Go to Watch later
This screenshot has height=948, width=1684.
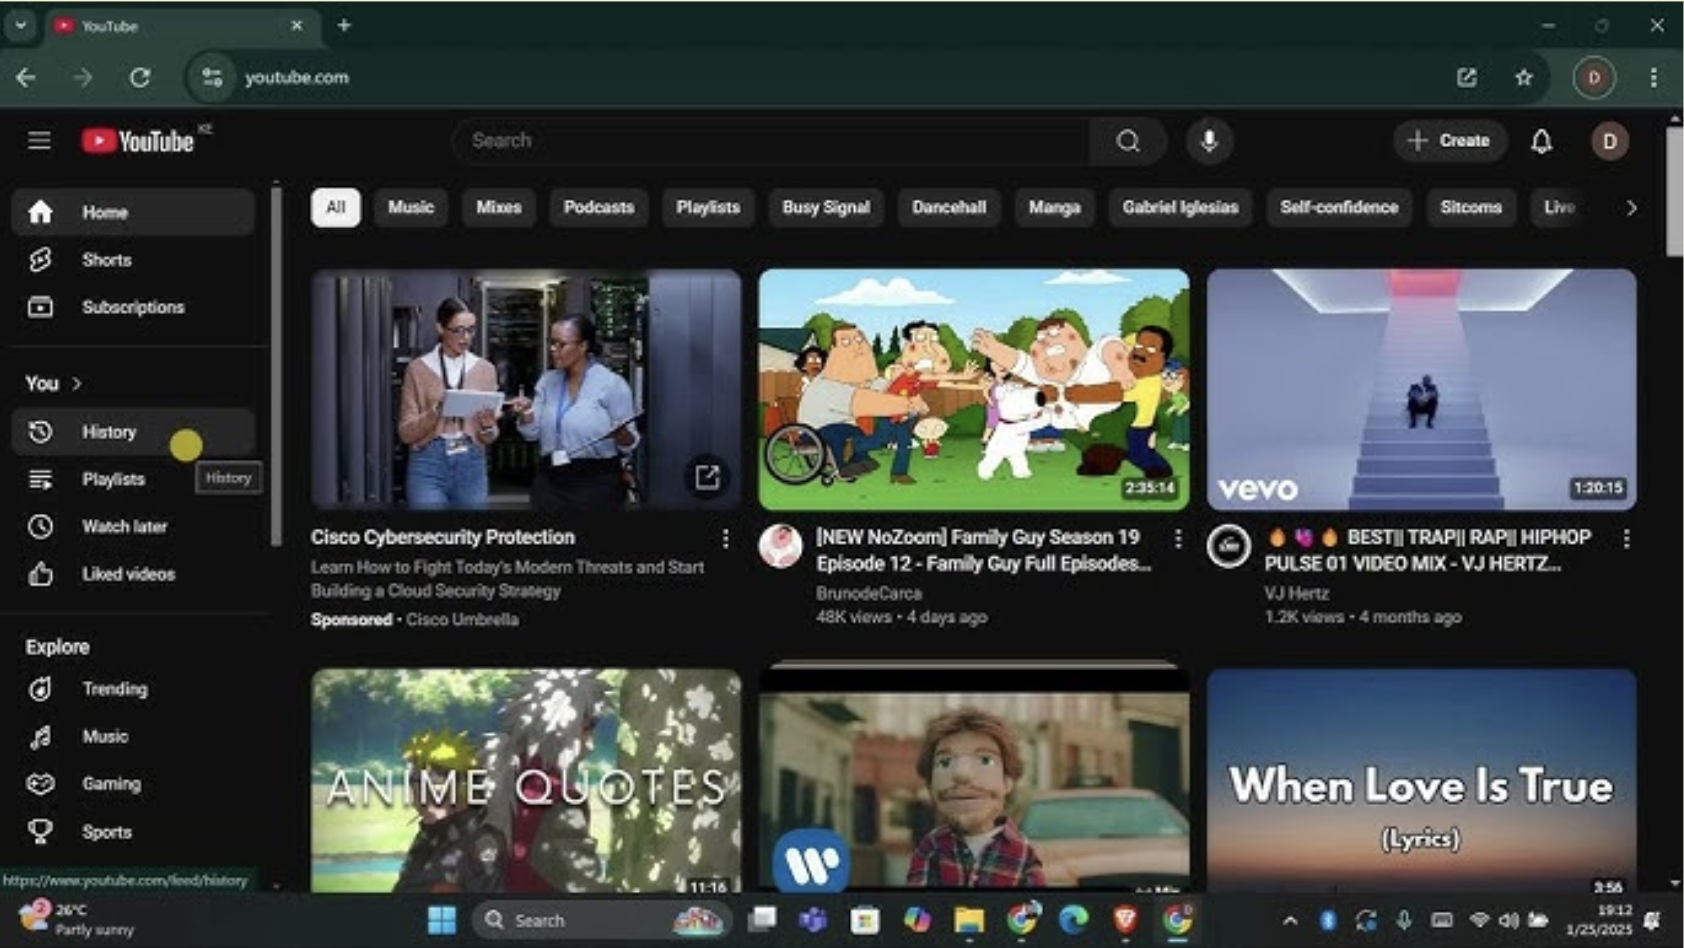[125, 526]
